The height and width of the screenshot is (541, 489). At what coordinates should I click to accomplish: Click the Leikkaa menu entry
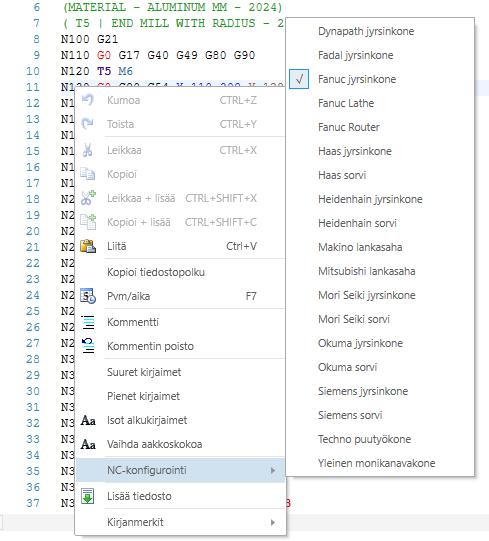click(180, 150)
